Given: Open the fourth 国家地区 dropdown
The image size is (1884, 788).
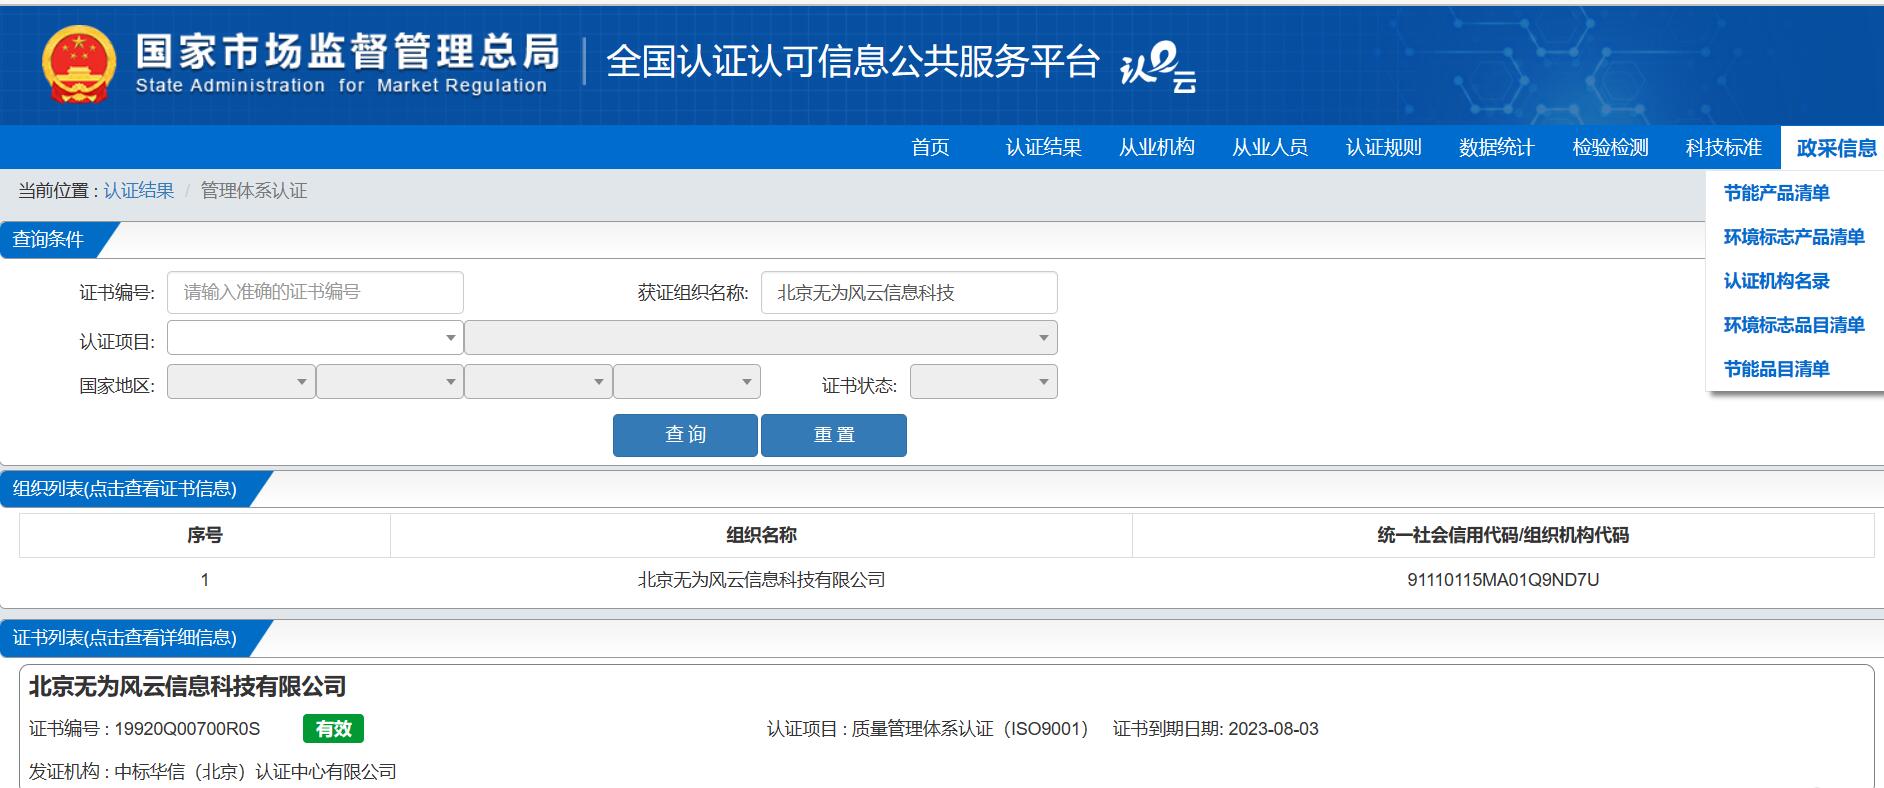Looking at the screenshot, I should click(687, 382).
